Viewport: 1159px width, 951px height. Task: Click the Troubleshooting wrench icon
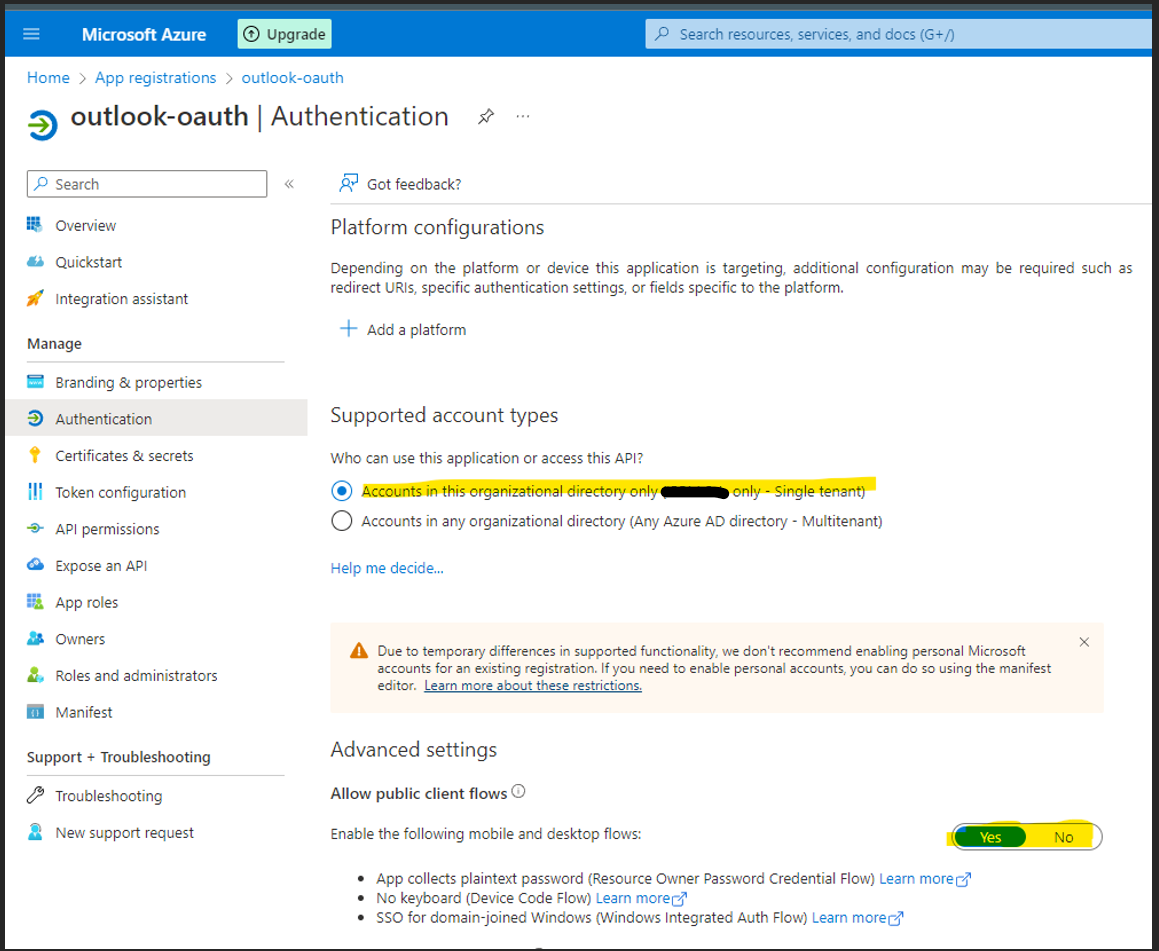pos(35,795)
